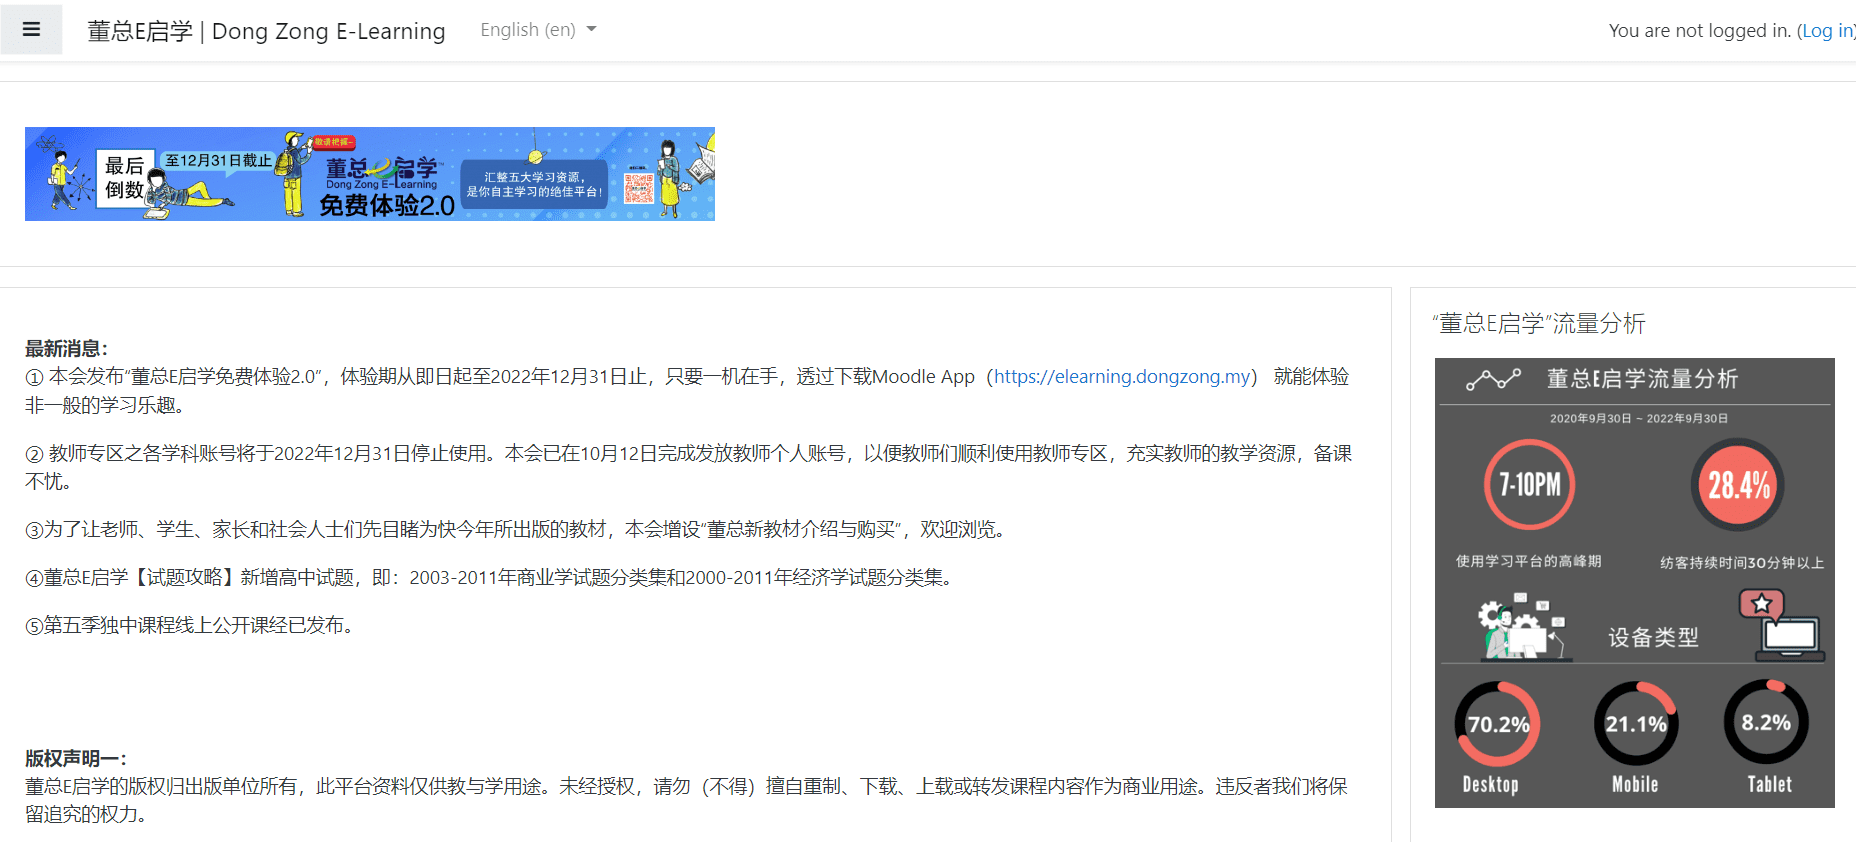Click the 70.2% Desktop usage ring
The height and width of the screenshot is (842, 1856).
pyautogui.click(x=1497, y=724)
